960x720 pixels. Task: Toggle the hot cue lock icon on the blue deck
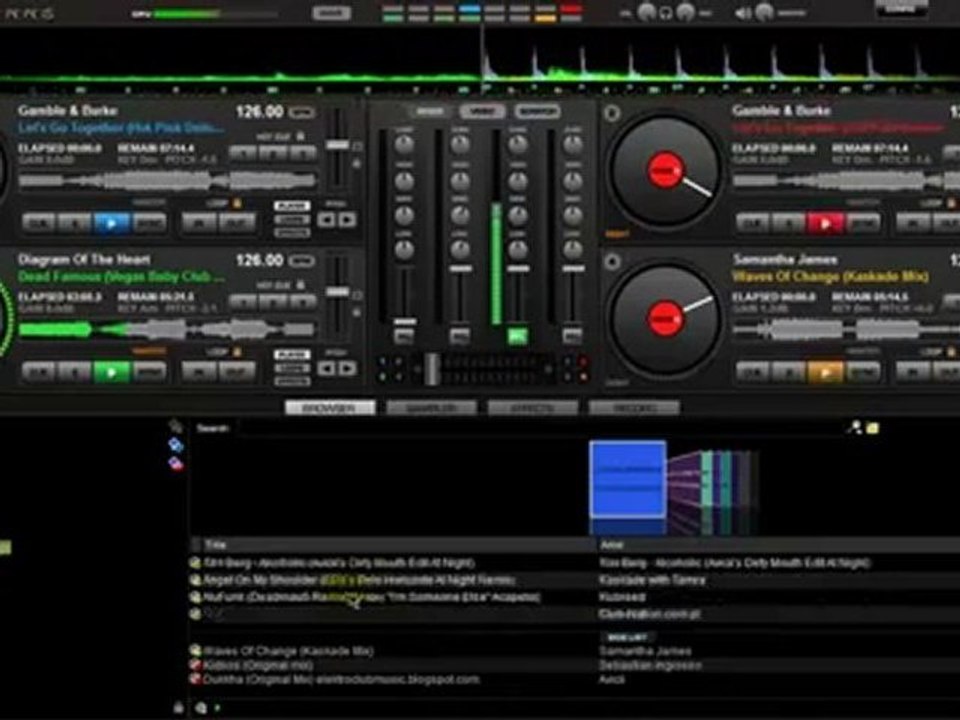301,136
